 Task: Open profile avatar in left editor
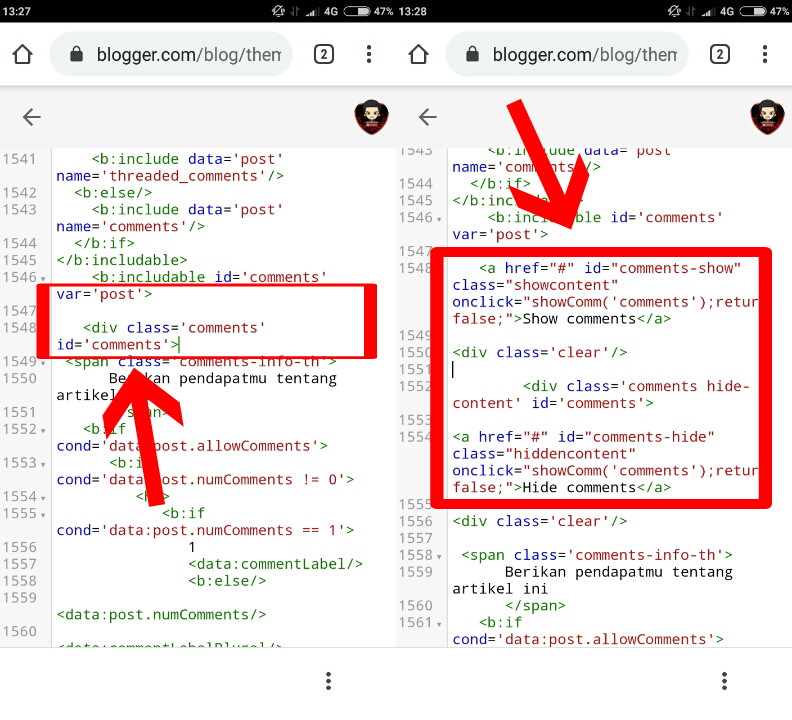[x=372, y=117]
